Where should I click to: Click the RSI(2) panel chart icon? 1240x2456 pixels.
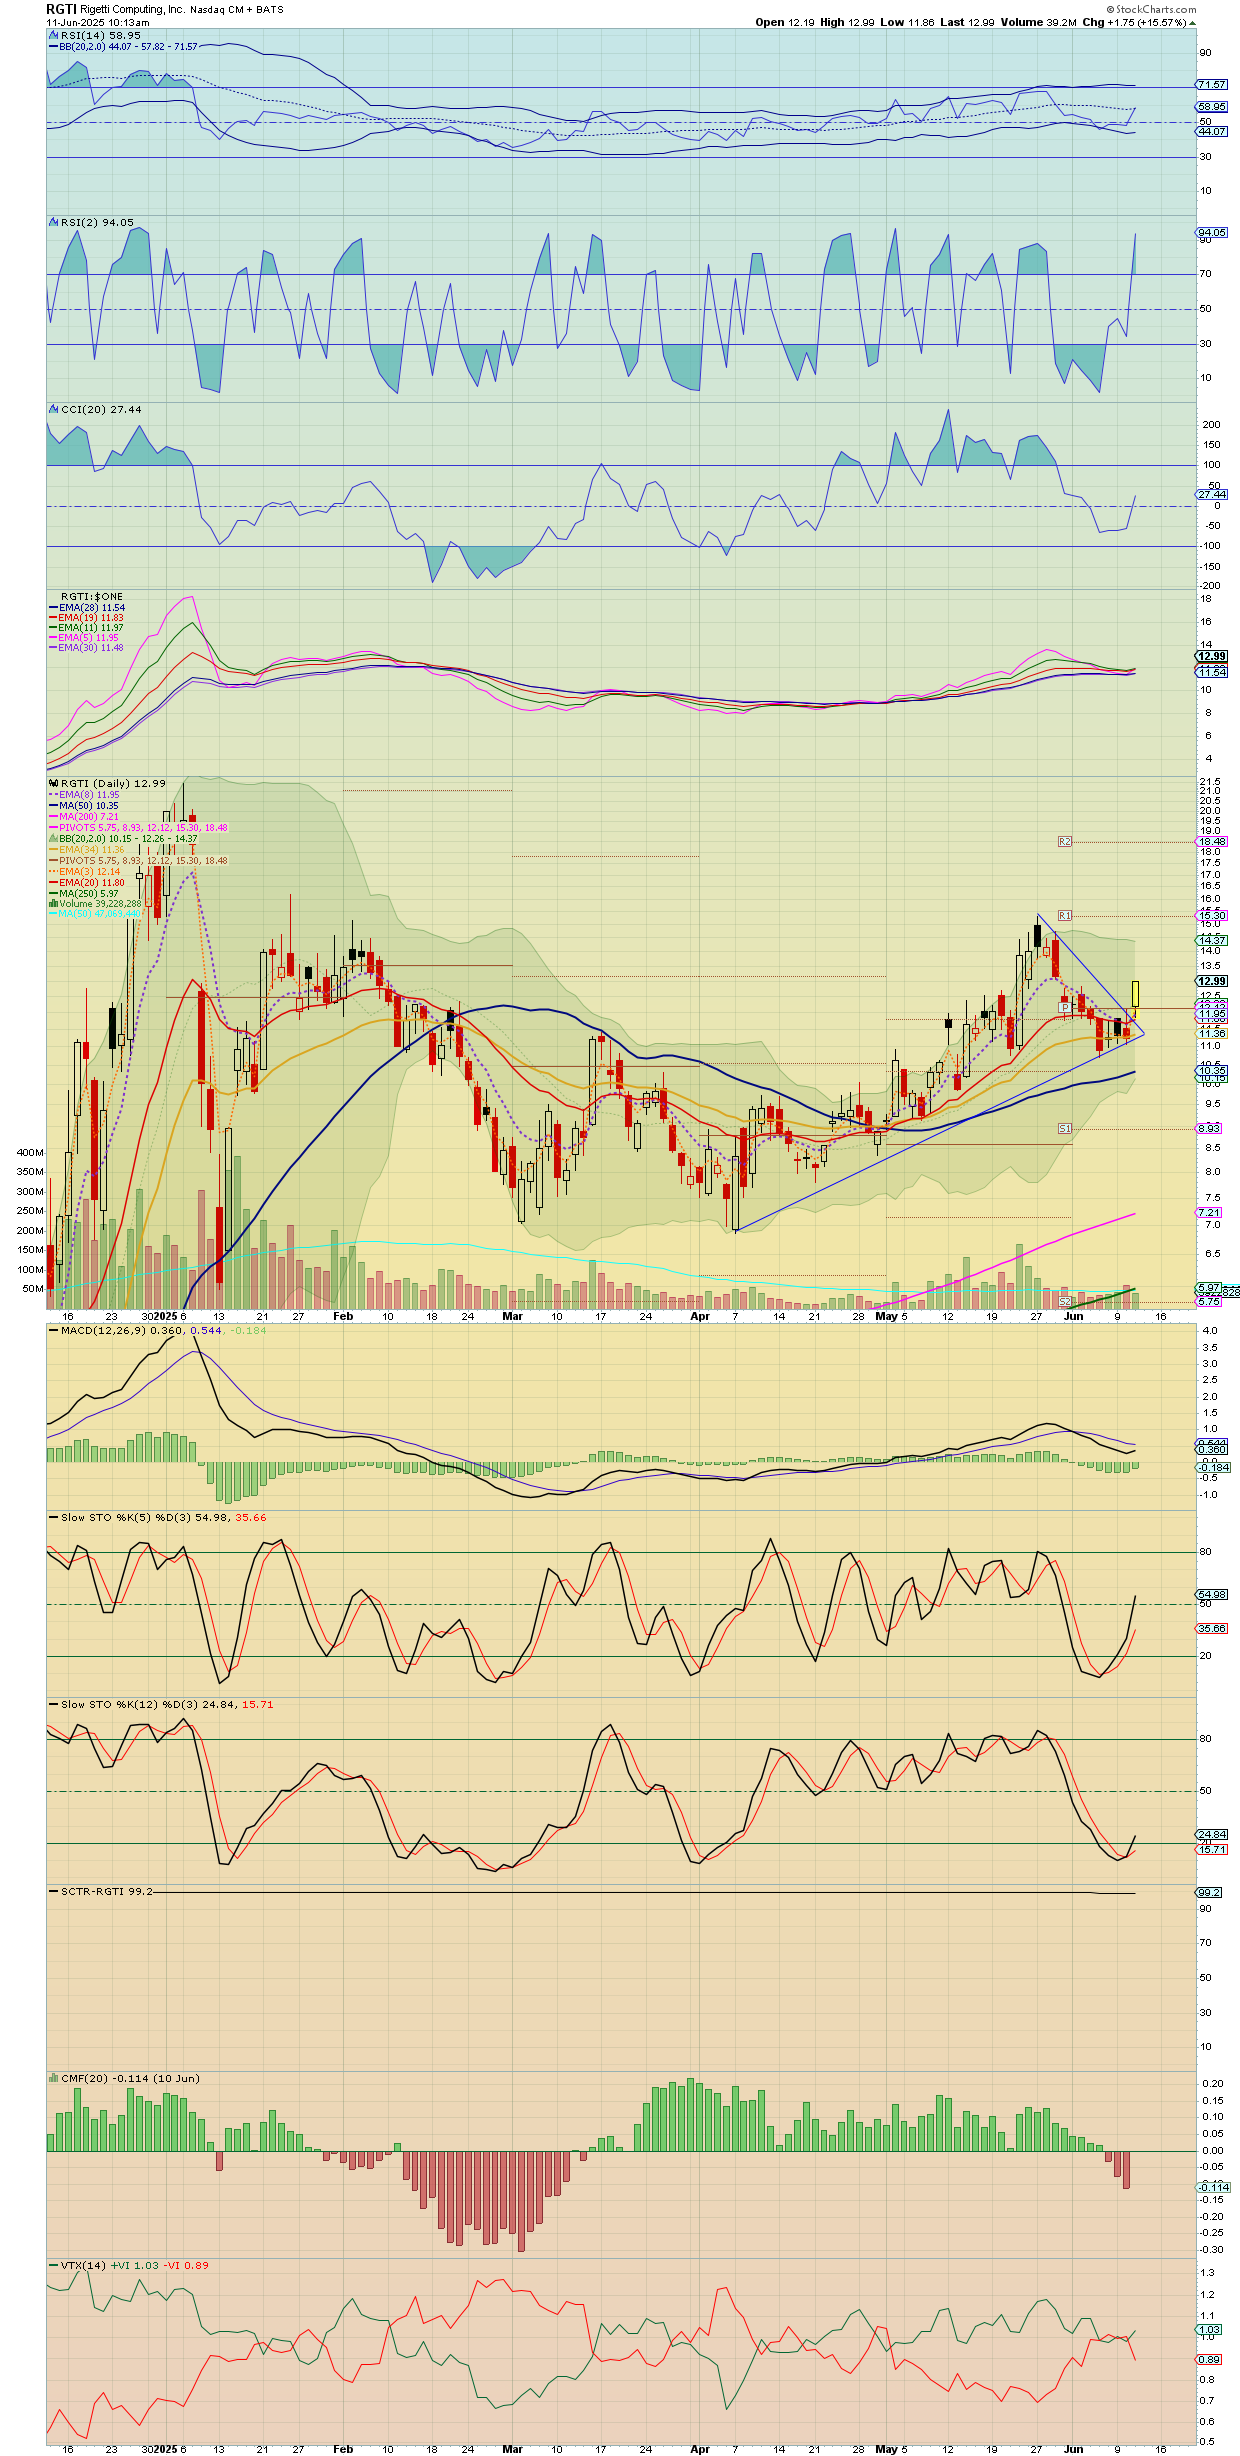(x=54, y=222)
